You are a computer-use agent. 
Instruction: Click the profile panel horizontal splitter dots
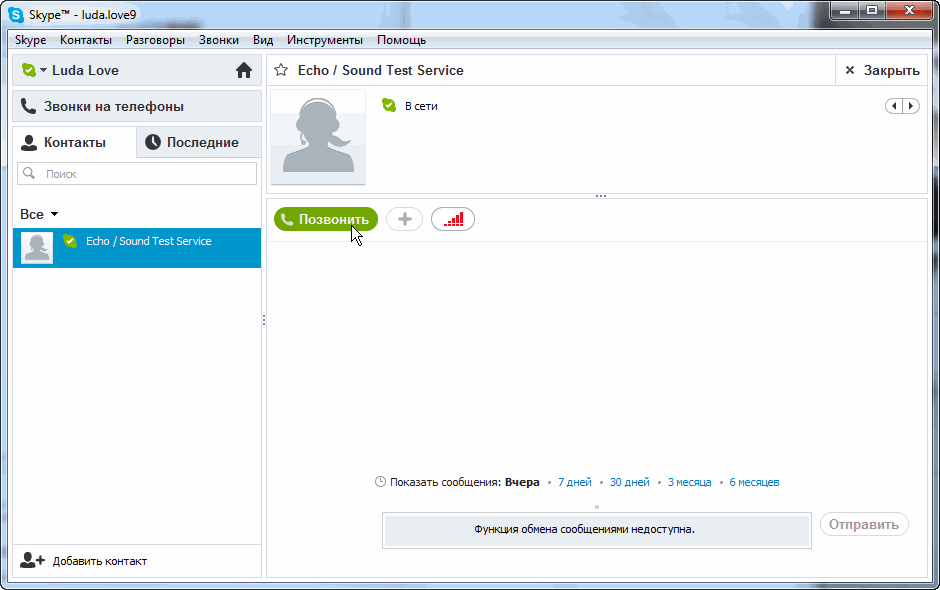tap(601, 196)
